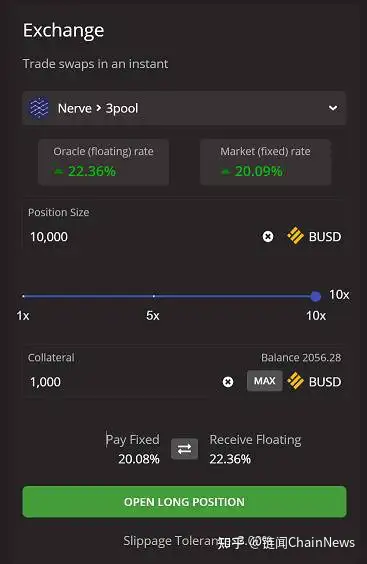The width and height of the screenshot is (367, 564).
Task: Click the BUSD icon beside Position Size
Action: coord(295,236)
